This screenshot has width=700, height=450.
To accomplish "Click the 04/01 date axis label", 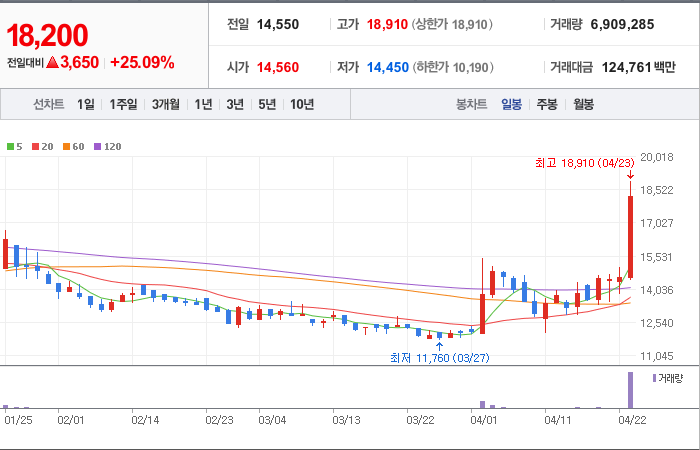I will point(483,420).
